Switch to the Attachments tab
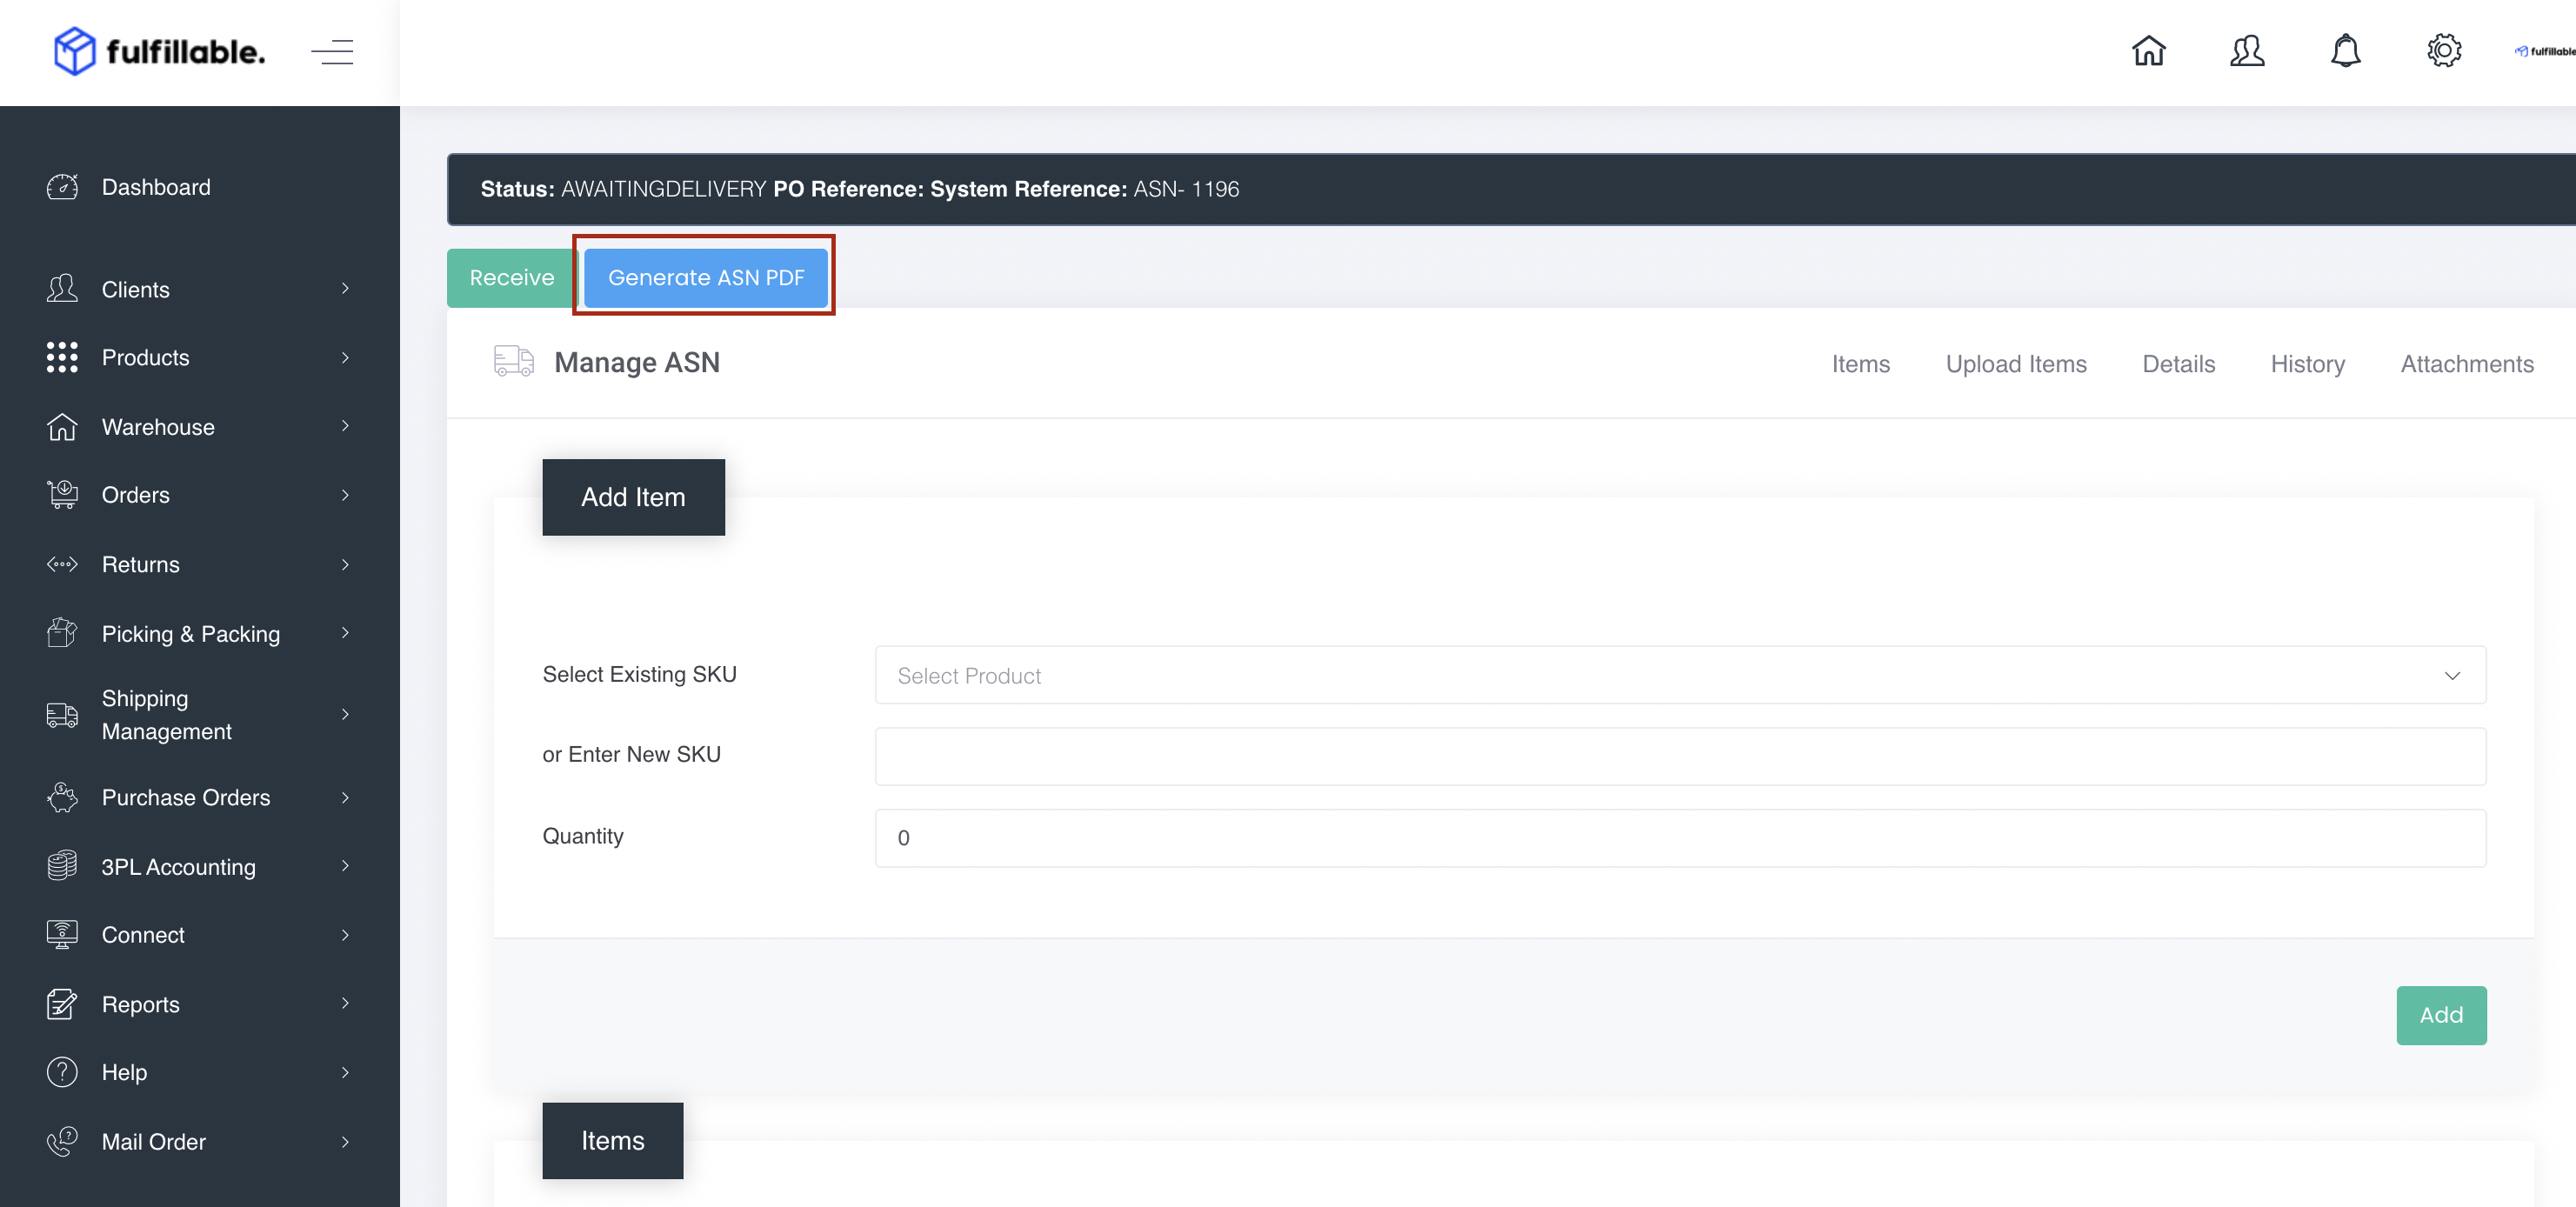Viewport: 2576px width, 1207px height. [2467, 364]
